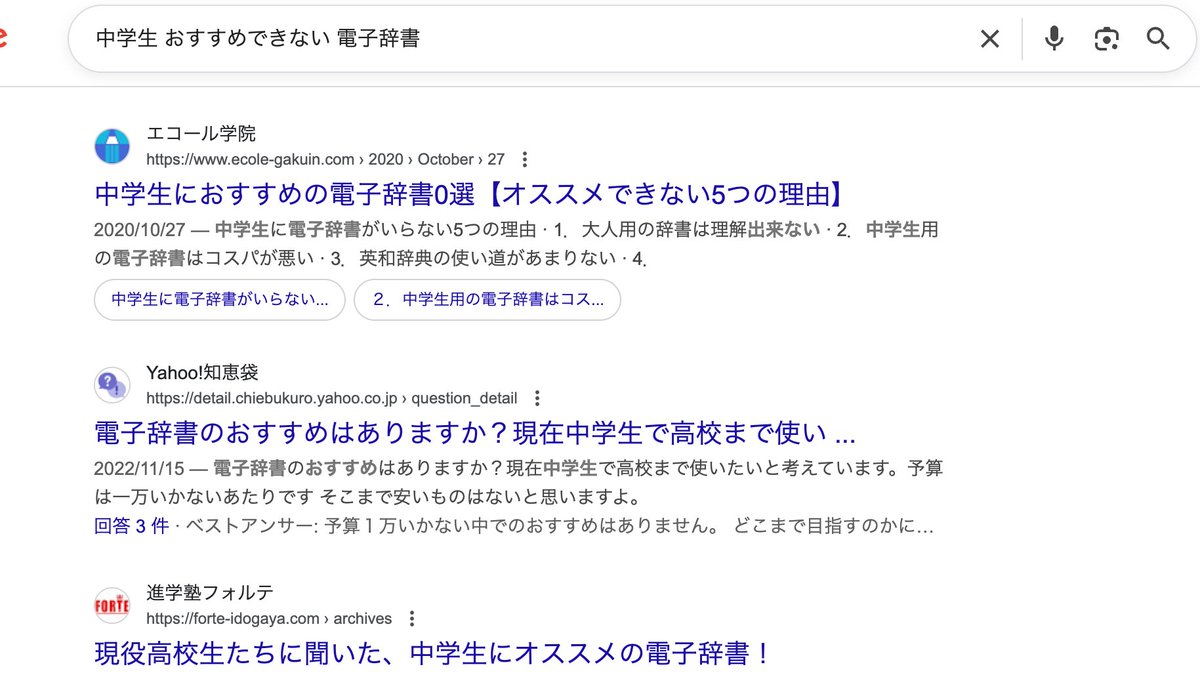Viewport: 1200px width, 675px height.
Task: Open 現役高校生たちに聞いた result title
Action: click(433, 653)
